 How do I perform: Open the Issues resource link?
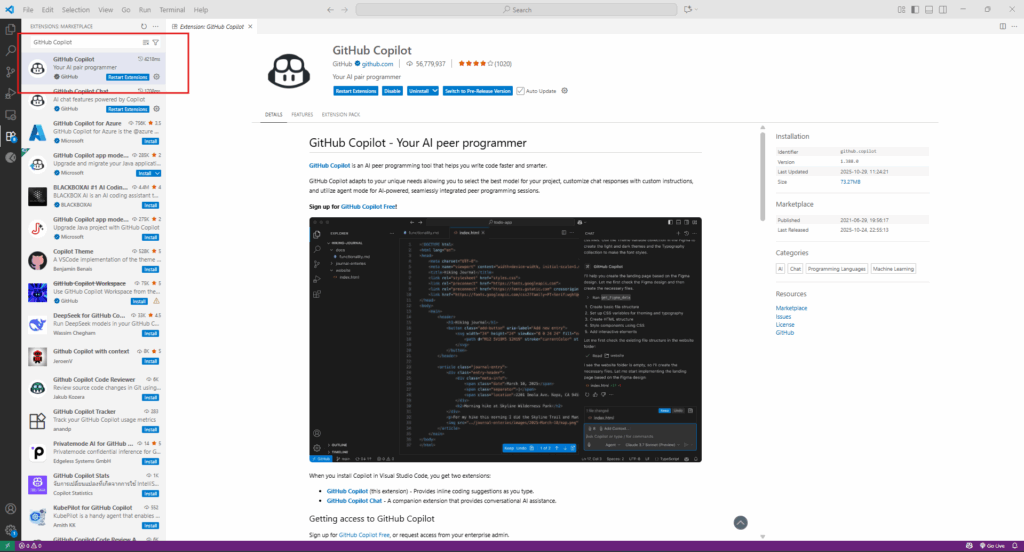tap(783, 317)
